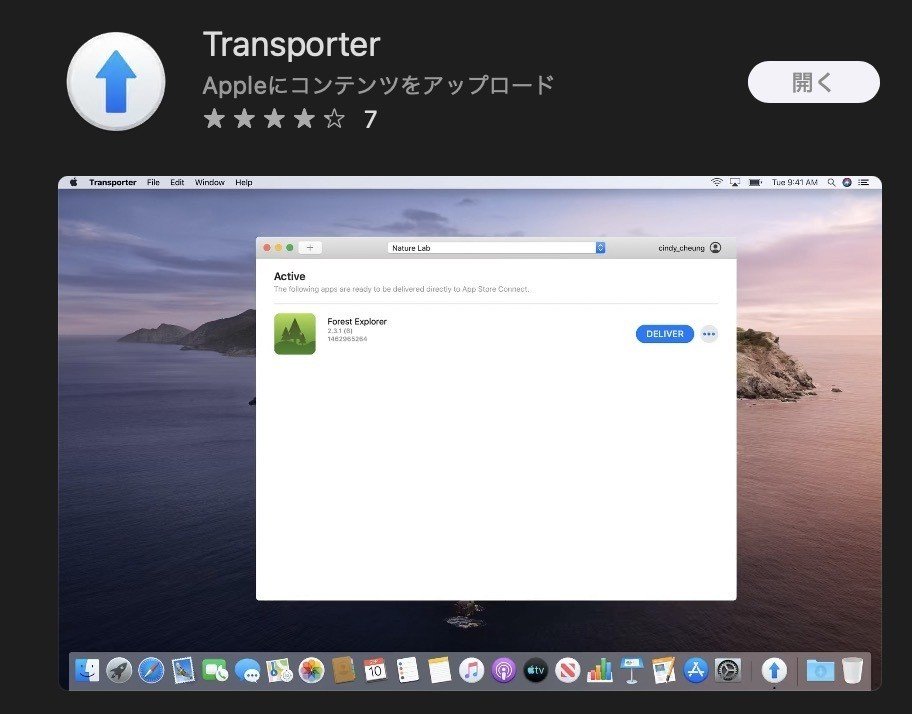Open the Apple menu
Viewport: 912px width, 714px height.
click(x=74, y=182)
